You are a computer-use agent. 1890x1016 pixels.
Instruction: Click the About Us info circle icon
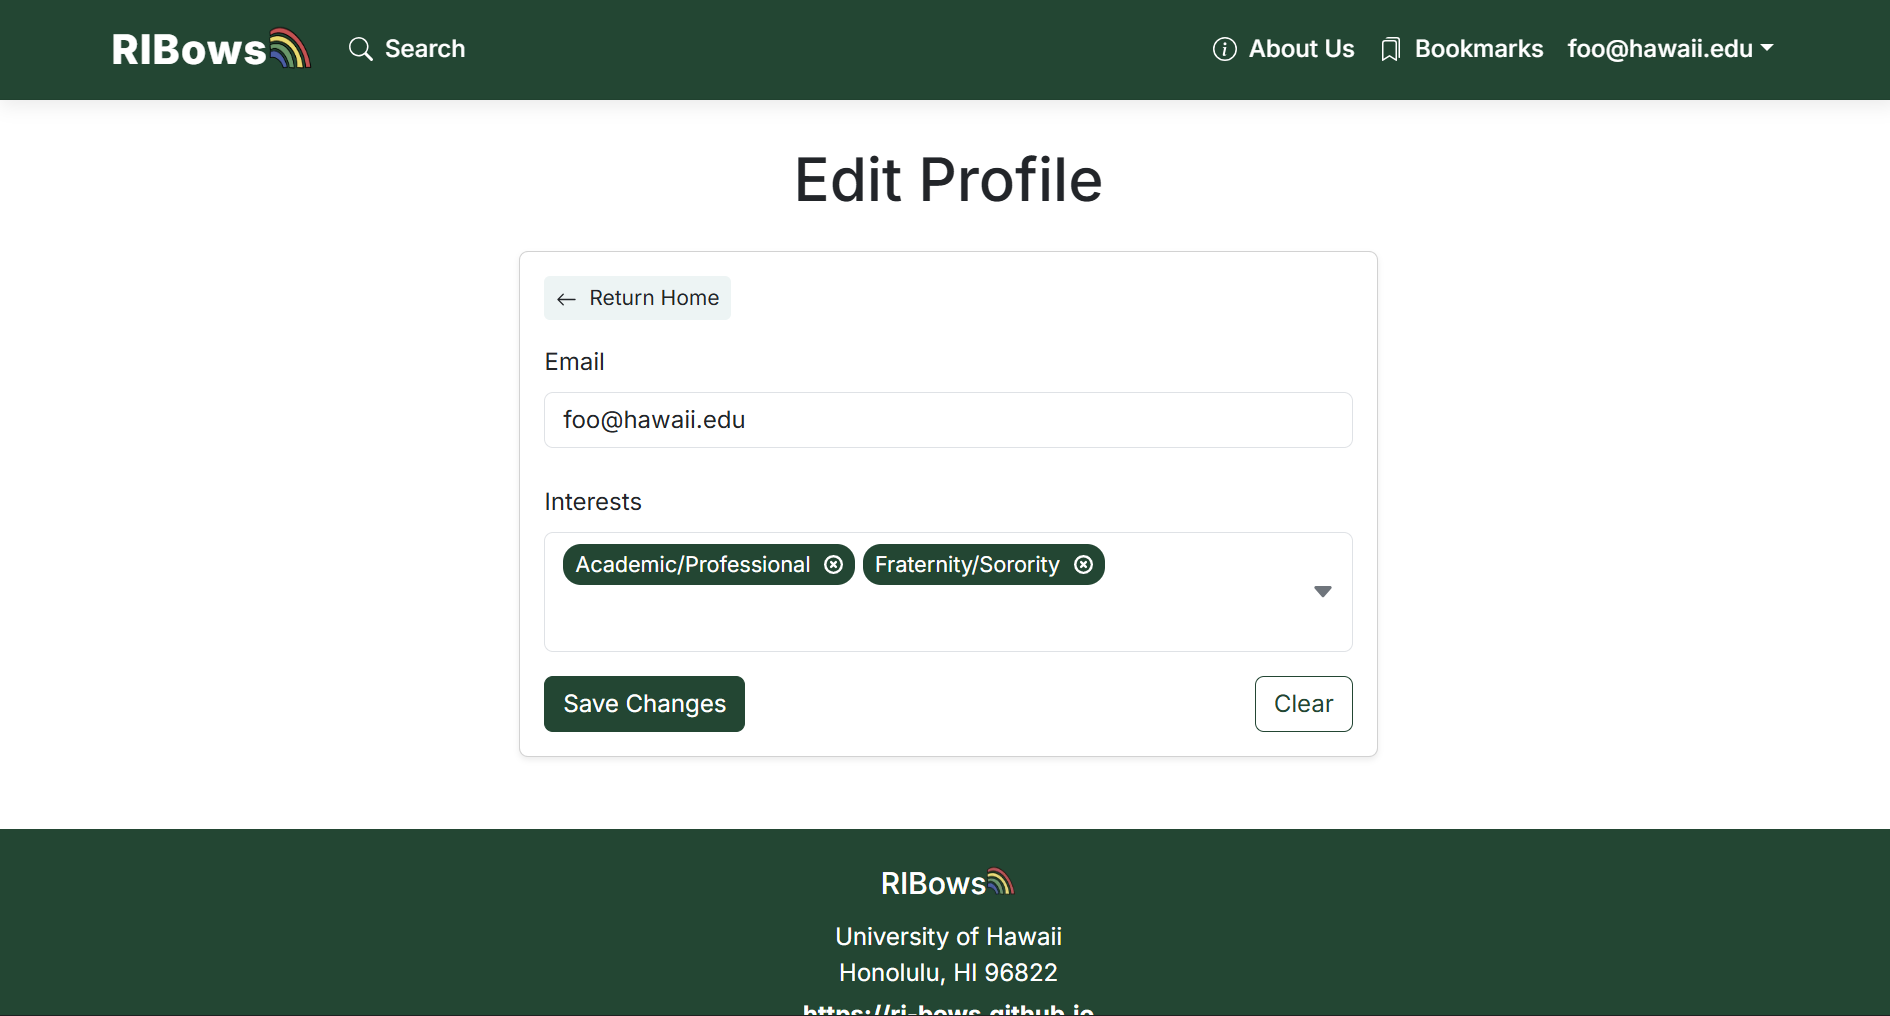[x=1224, y=49]
